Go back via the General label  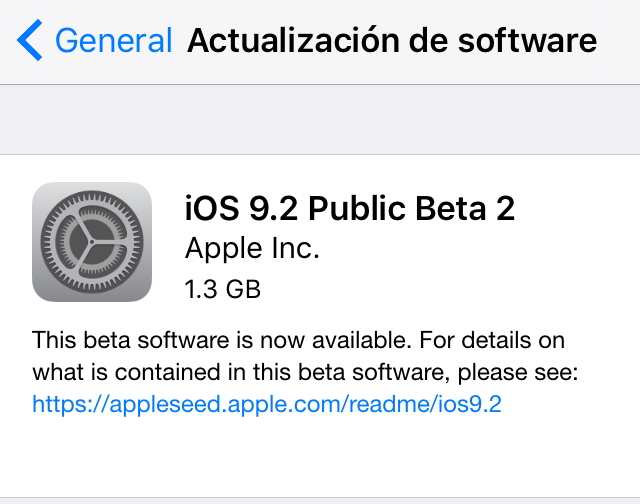point(113,40)
